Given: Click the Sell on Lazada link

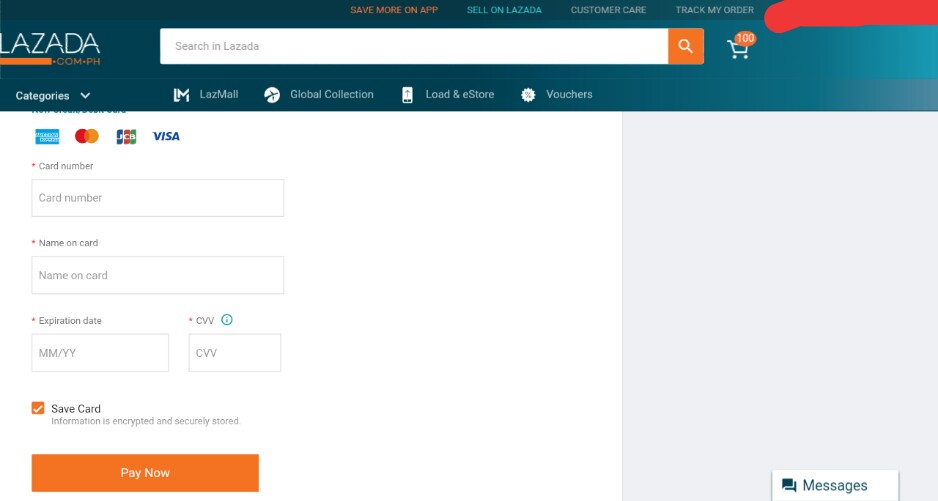Looking at the screenshot, I should 504,10.
